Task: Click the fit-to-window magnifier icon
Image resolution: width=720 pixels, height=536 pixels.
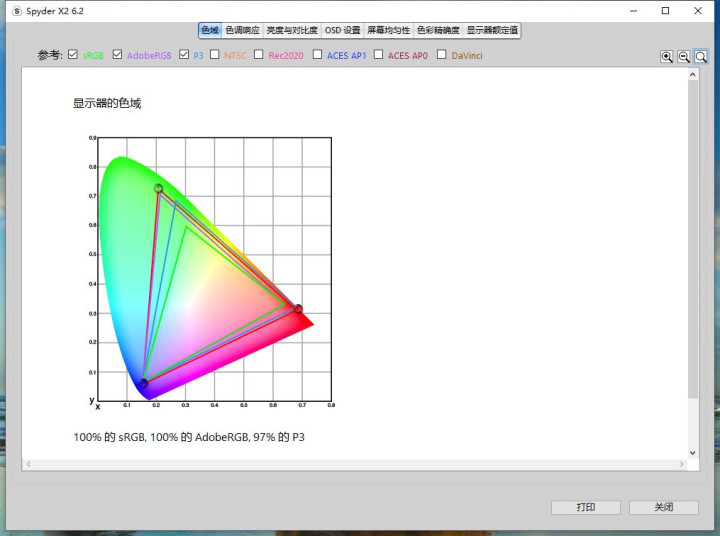Action: tap(701, 57)
